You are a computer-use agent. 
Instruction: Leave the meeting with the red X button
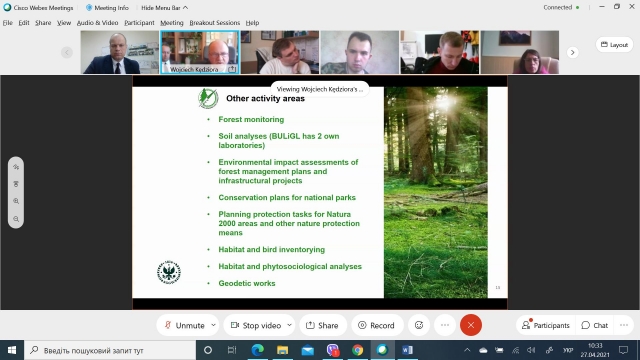tap(471, 325)
